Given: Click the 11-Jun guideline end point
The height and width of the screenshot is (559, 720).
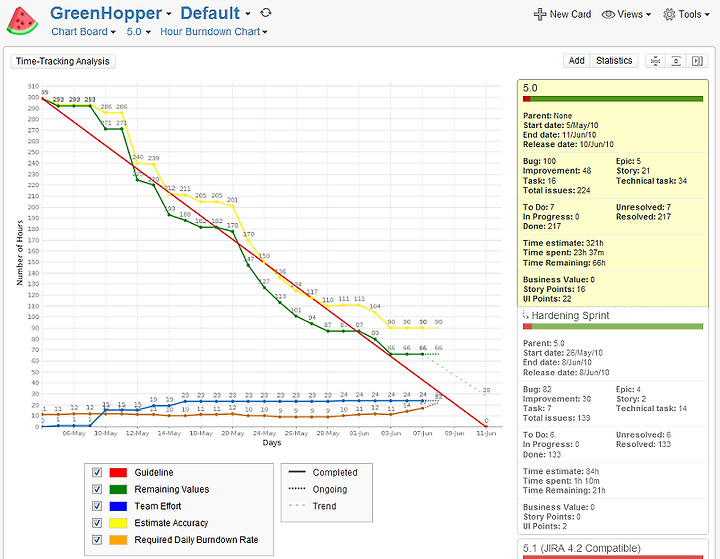Looking at the screenshot, I should click(486, 426).
